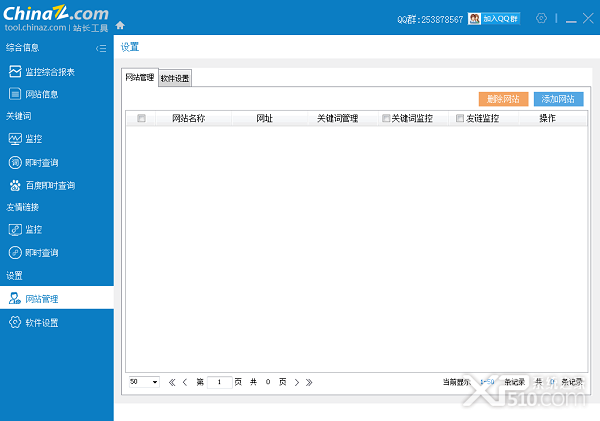This screenshot has height=421, width=600.
Task: Select 网站管理 in the sidebar
Action: [57, 298]
